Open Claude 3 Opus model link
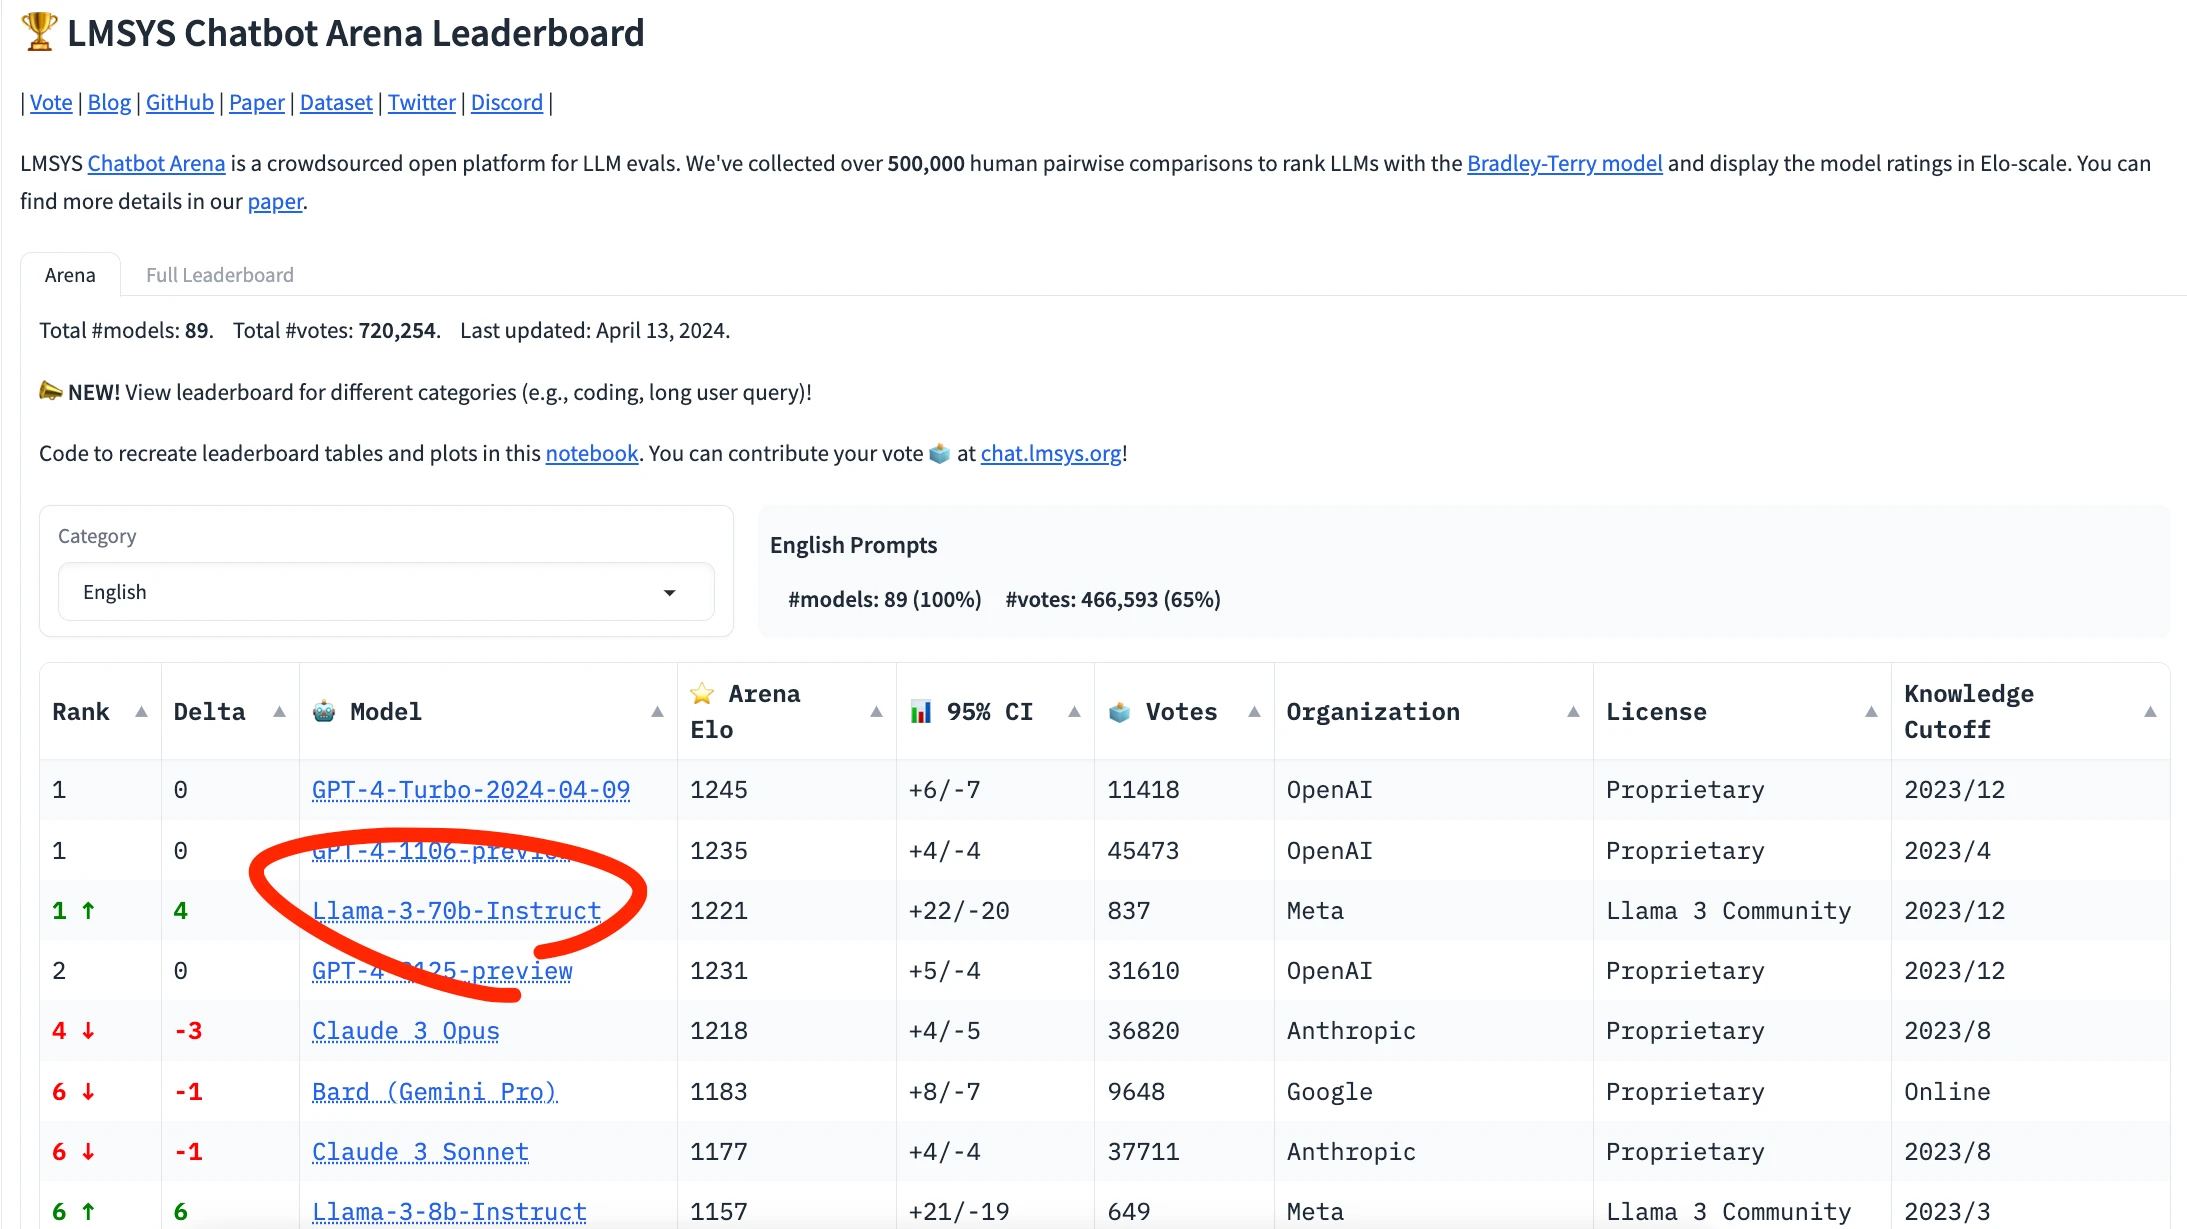Image resolution: width=2187 pixels, height=1229 pixels. pyautogui.click(x=406, y=1031)
